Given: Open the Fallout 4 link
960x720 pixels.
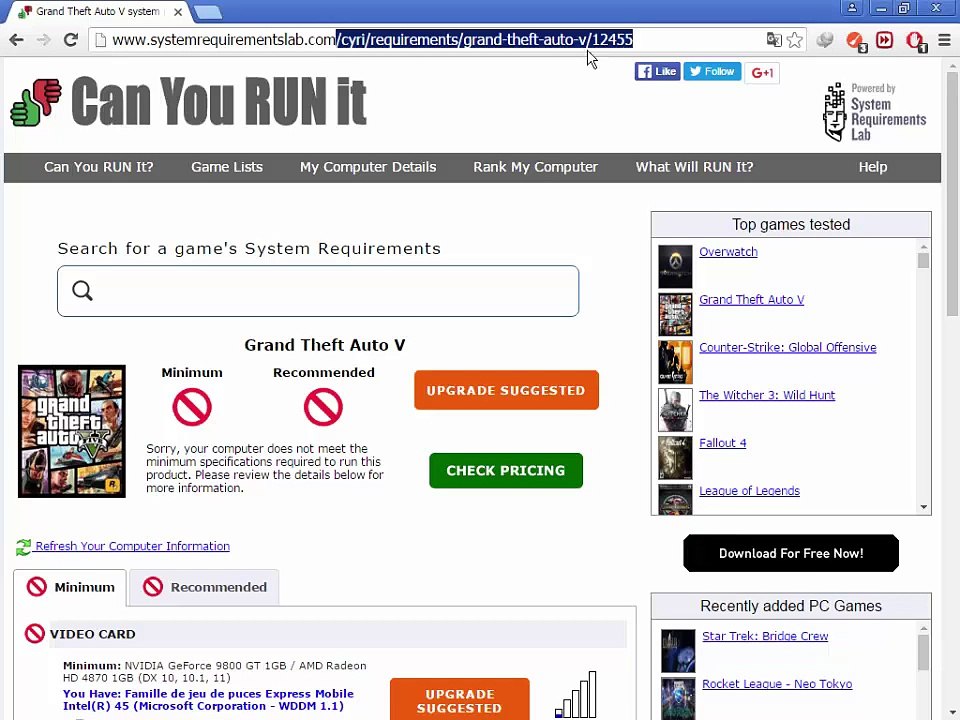Looking at the screenshot, I should coord(722,443).
